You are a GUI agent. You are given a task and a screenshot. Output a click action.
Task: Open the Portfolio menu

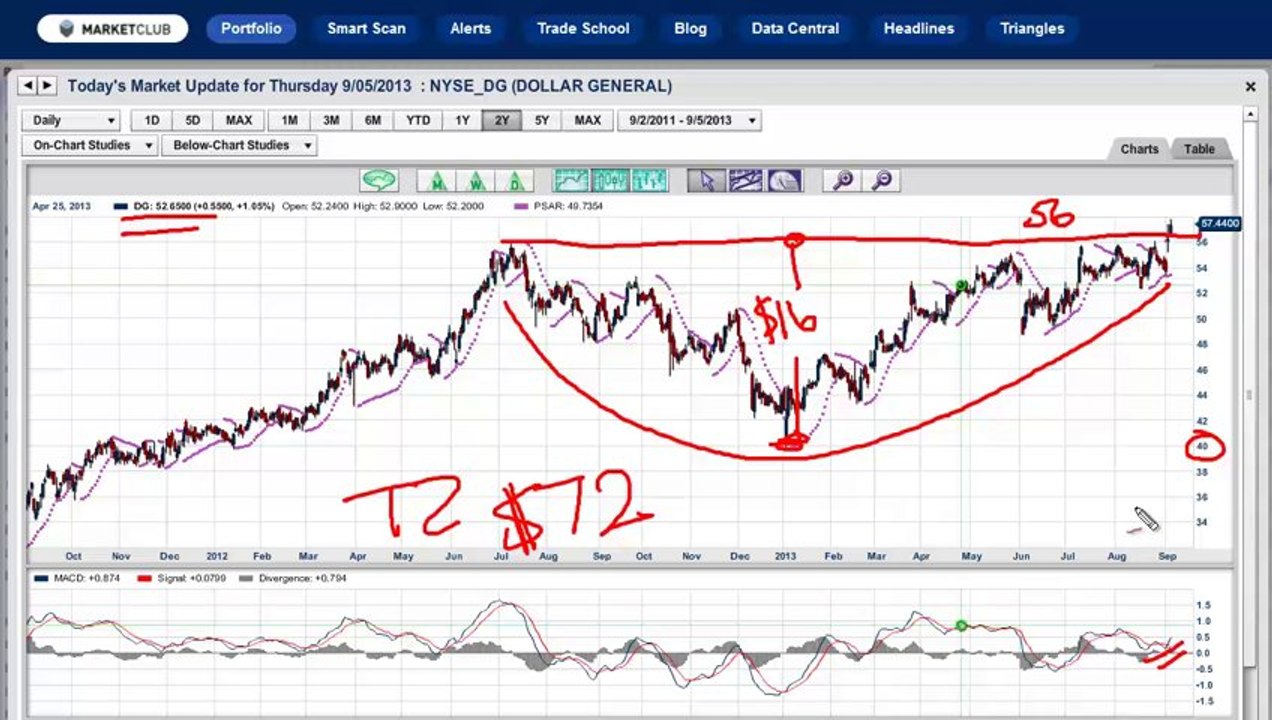click(251, 28)
